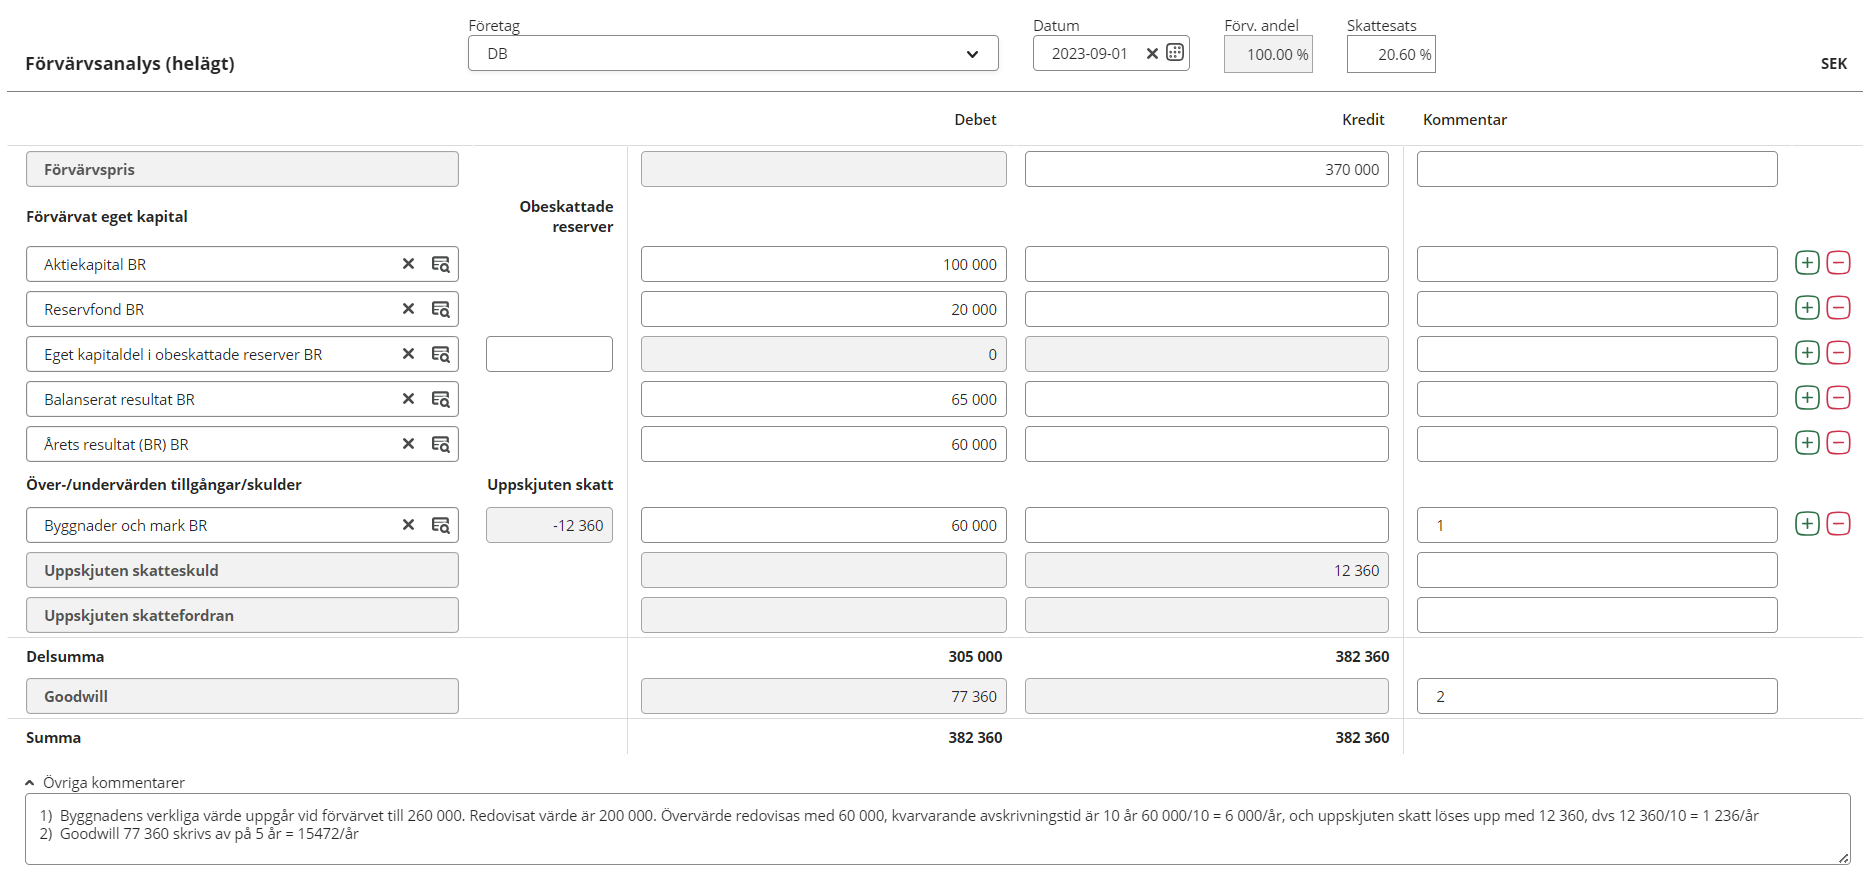Clear the date 2023-09-01 field

coord(1152,54)
